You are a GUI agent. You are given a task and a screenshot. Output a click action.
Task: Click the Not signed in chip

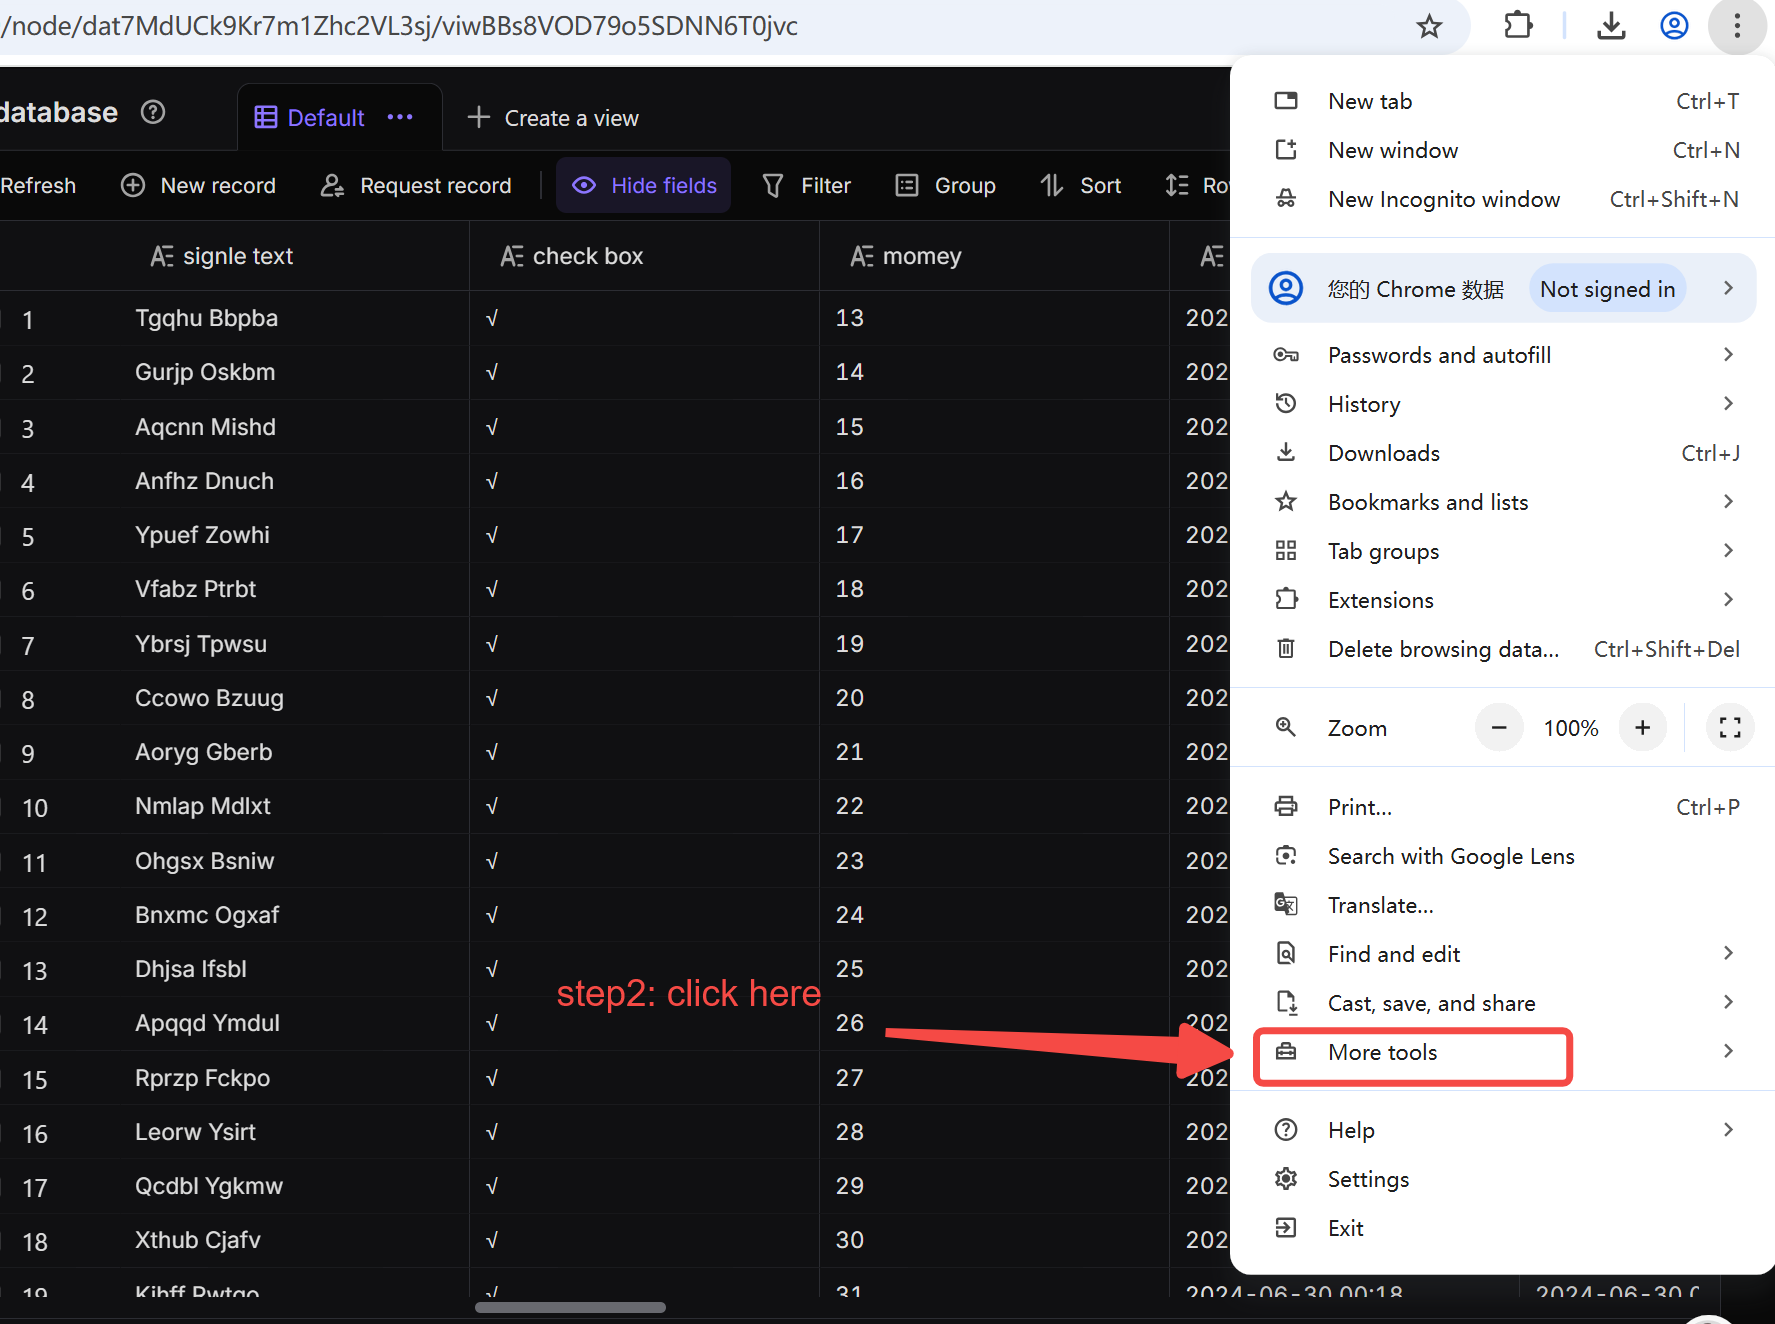(1607, 289)
